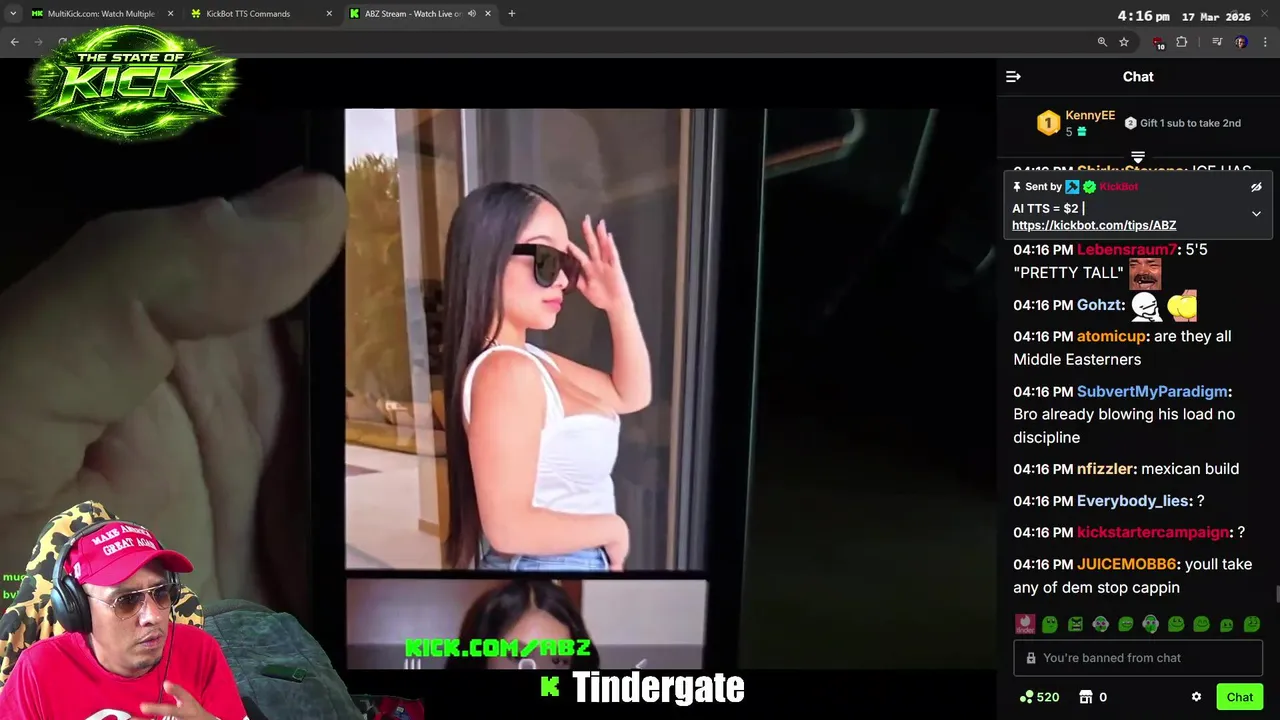Open a new browser tab
Screen dimensions: 1280x720
click(x=511, y=14)
